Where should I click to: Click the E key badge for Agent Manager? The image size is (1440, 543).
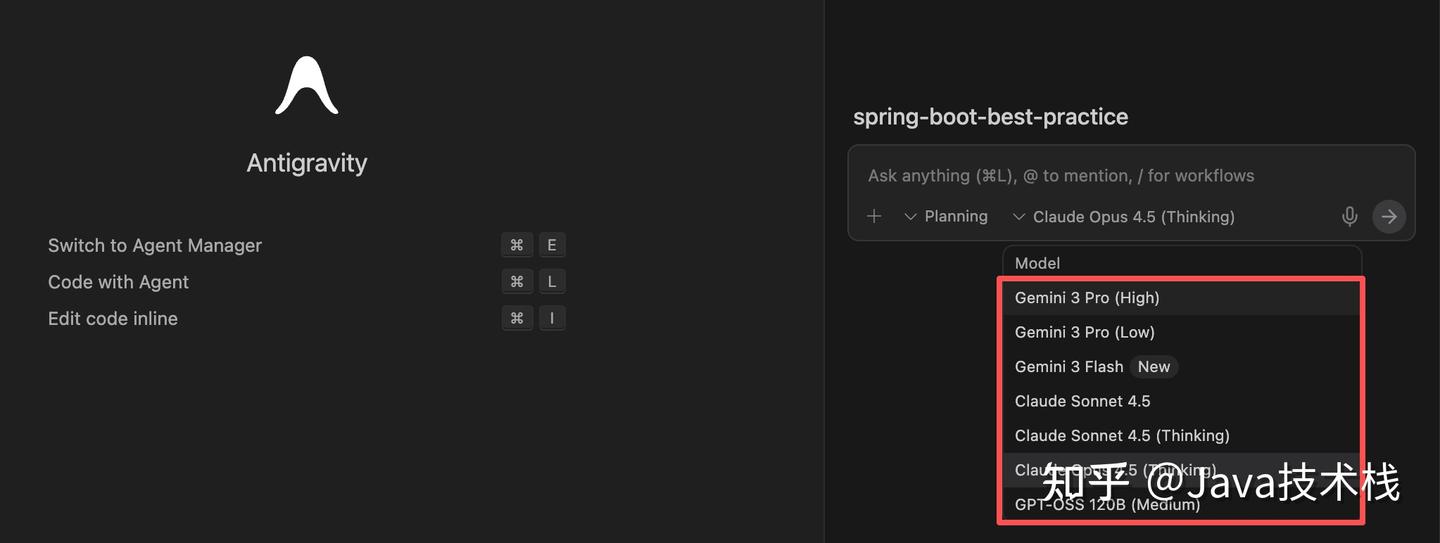(x=552, y=246)
